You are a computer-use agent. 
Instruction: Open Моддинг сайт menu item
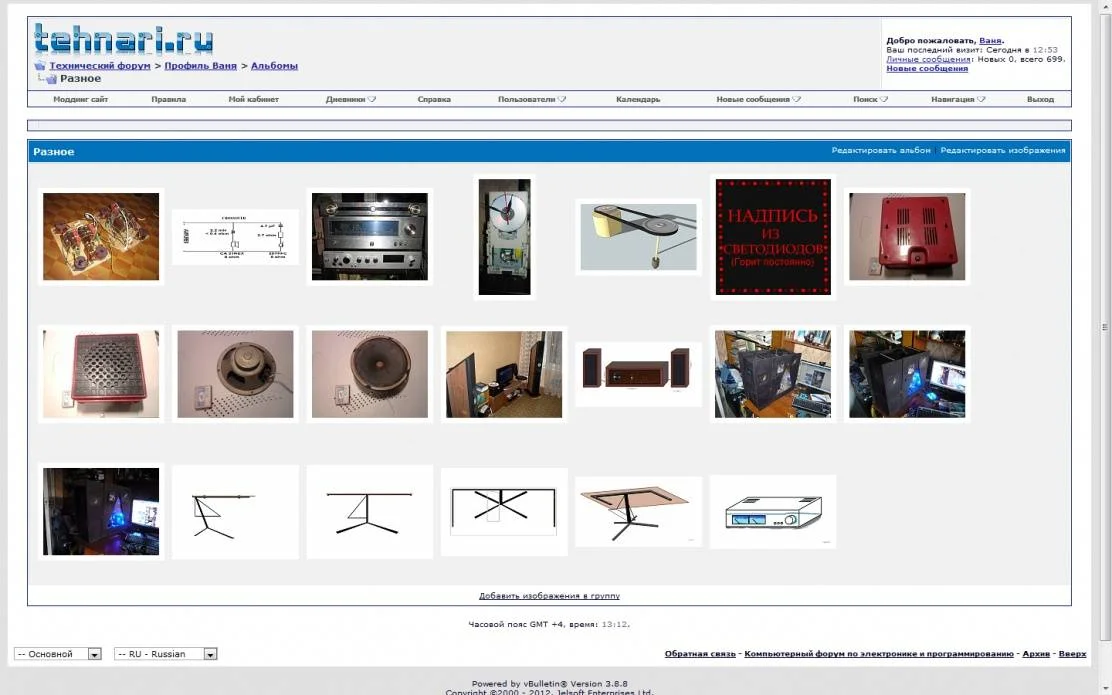(x=81, y=99)
